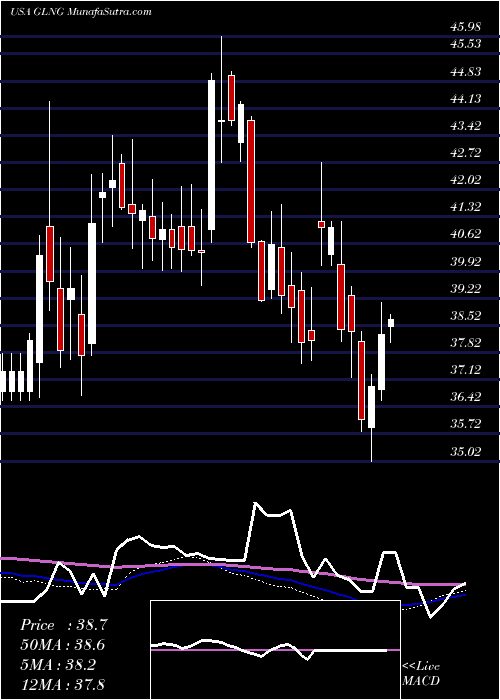Click the 45.98 price axis label
The height and width of the screenshot is (700, 500).
pos(465,27)
